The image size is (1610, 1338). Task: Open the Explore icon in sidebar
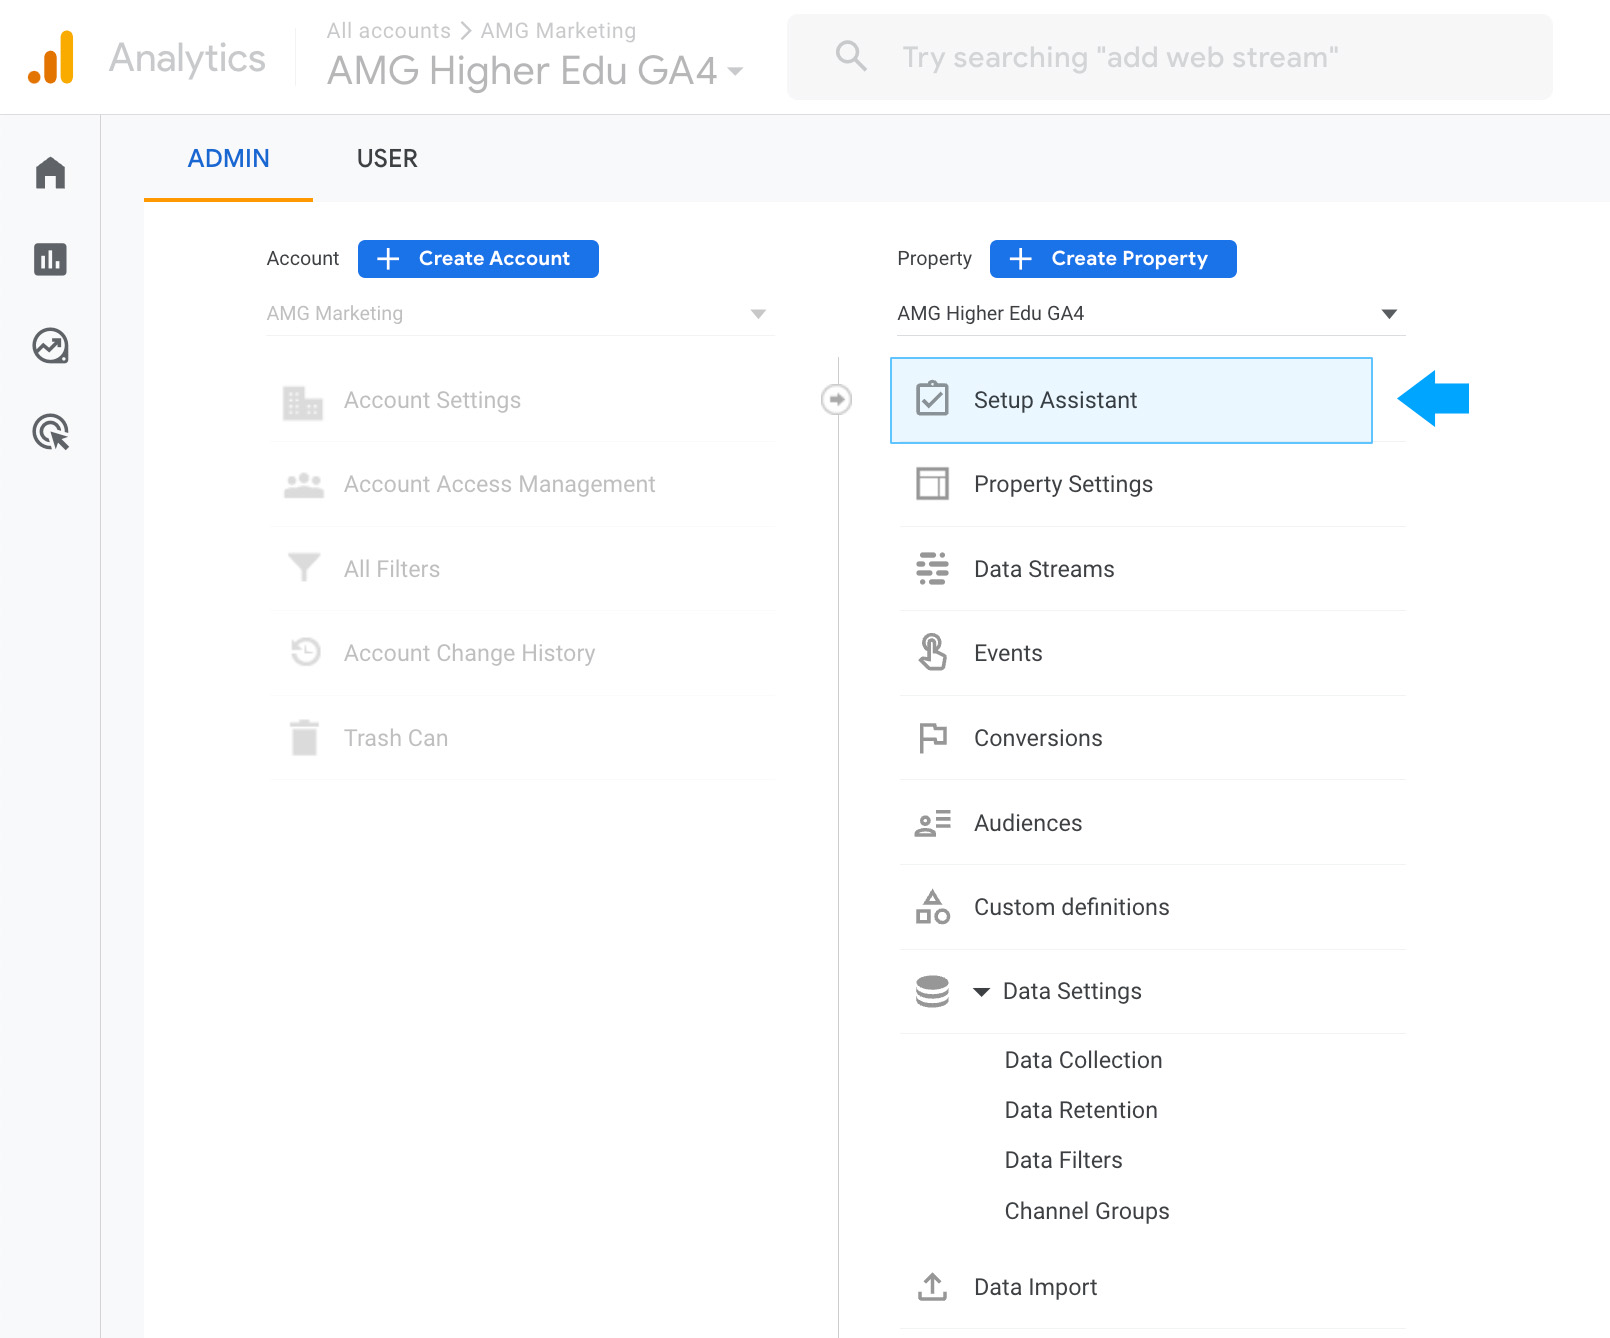(x=50, y=346)
